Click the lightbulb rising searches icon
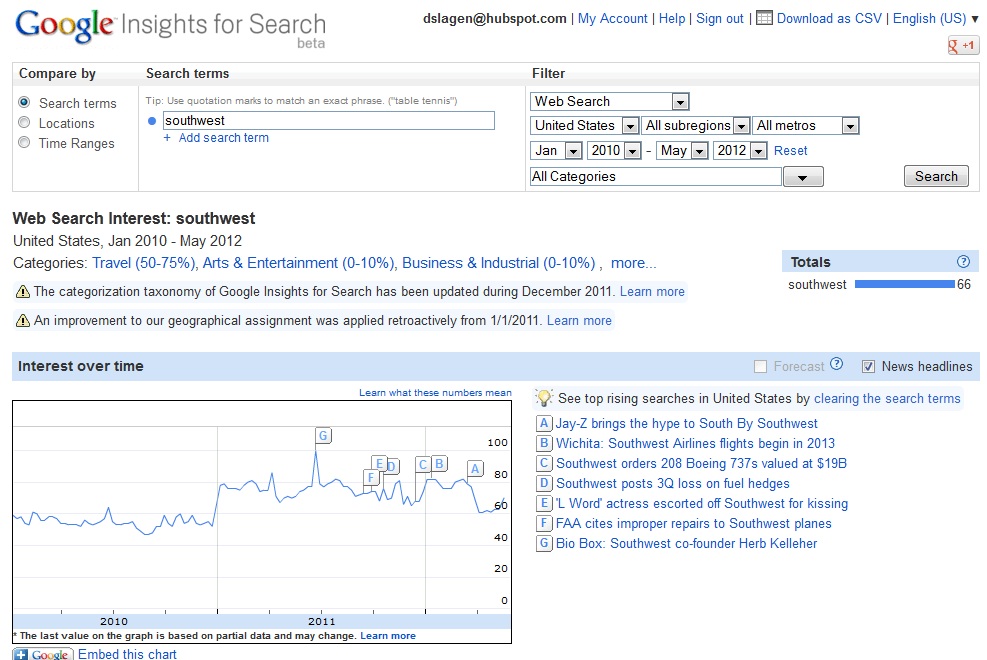This screenshot has height=660, width=987. pyautogui.click(x=544, y=398)
